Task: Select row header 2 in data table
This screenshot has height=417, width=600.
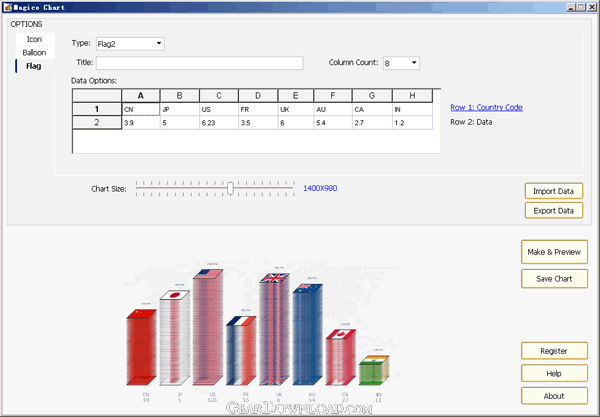Action: pos(97,122)
